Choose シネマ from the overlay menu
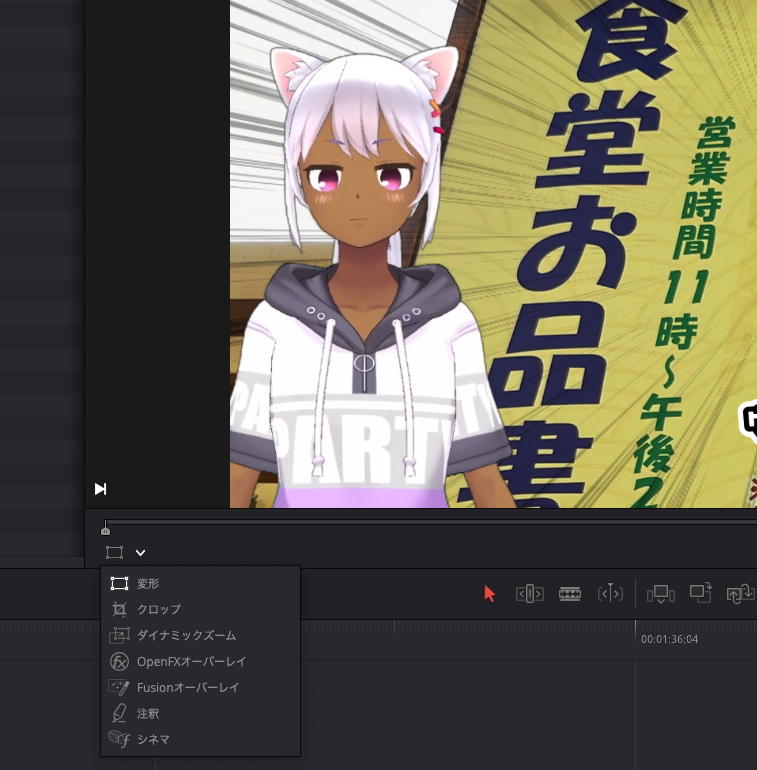Viewport: 757px width, 770px height. click(153, 739)
